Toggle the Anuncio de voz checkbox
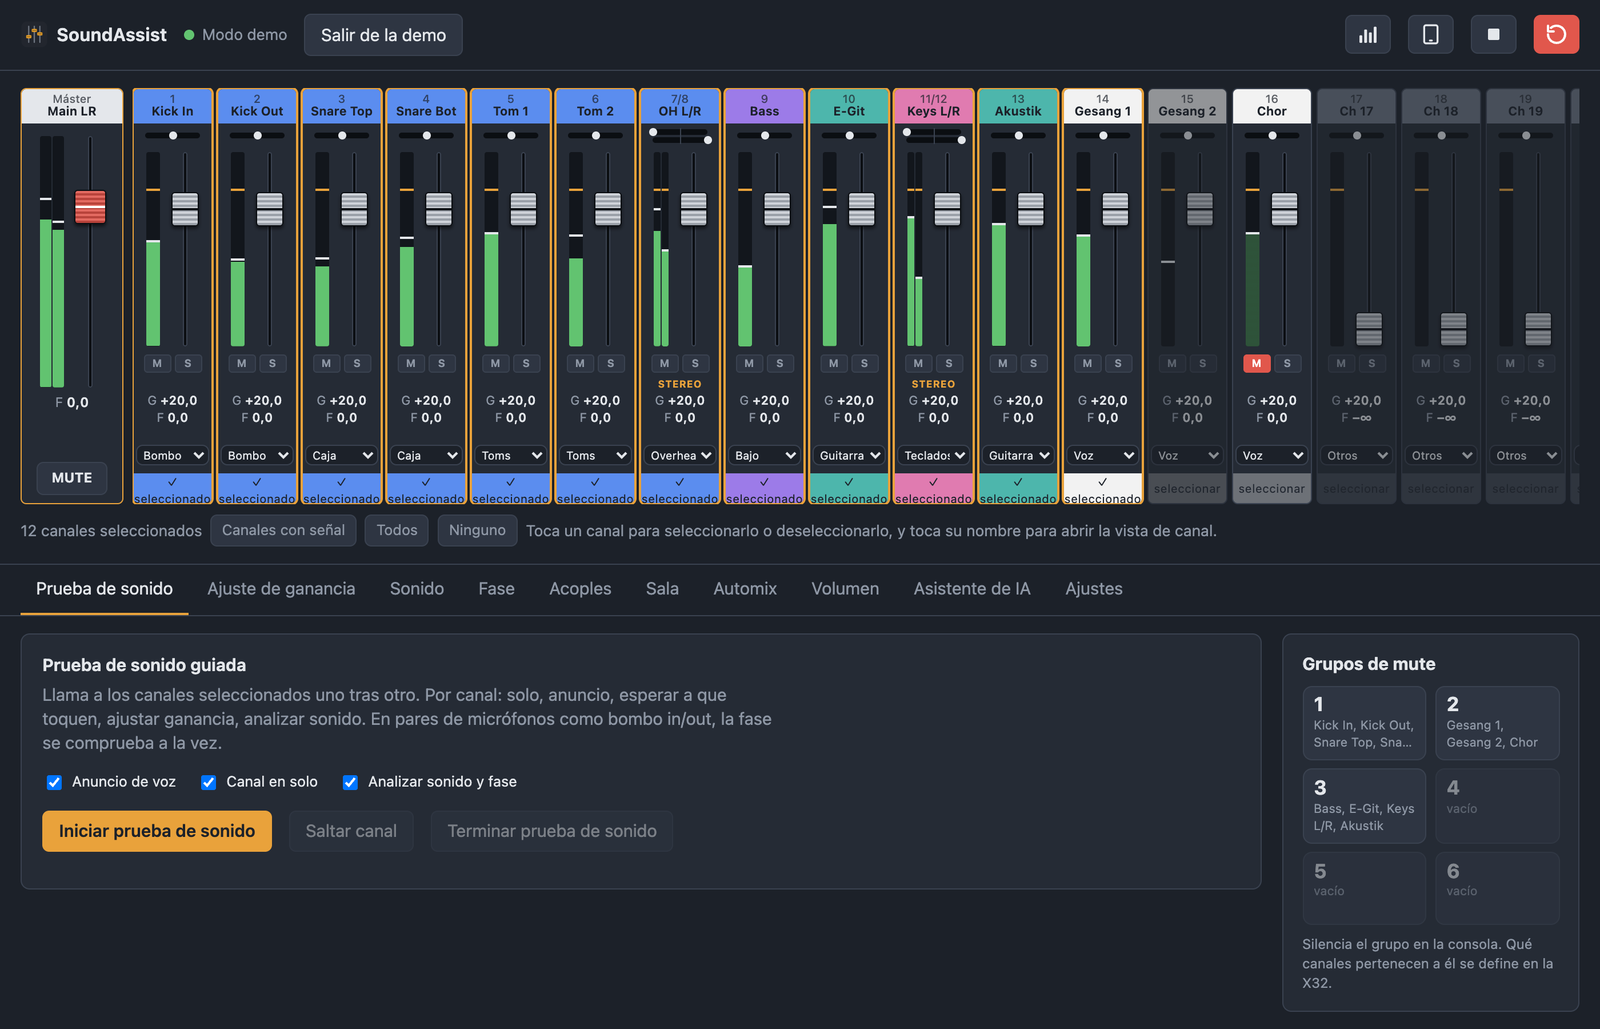Viewport: 1600px width, 1029px height. 54,782
